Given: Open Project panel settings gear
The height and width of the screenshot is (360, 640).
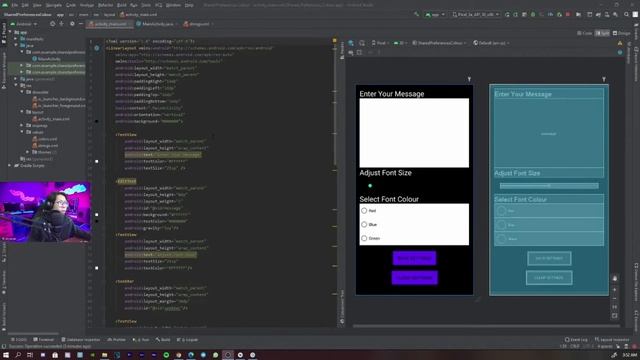Looking at the screenshot, I should click(x=72, y=24).
